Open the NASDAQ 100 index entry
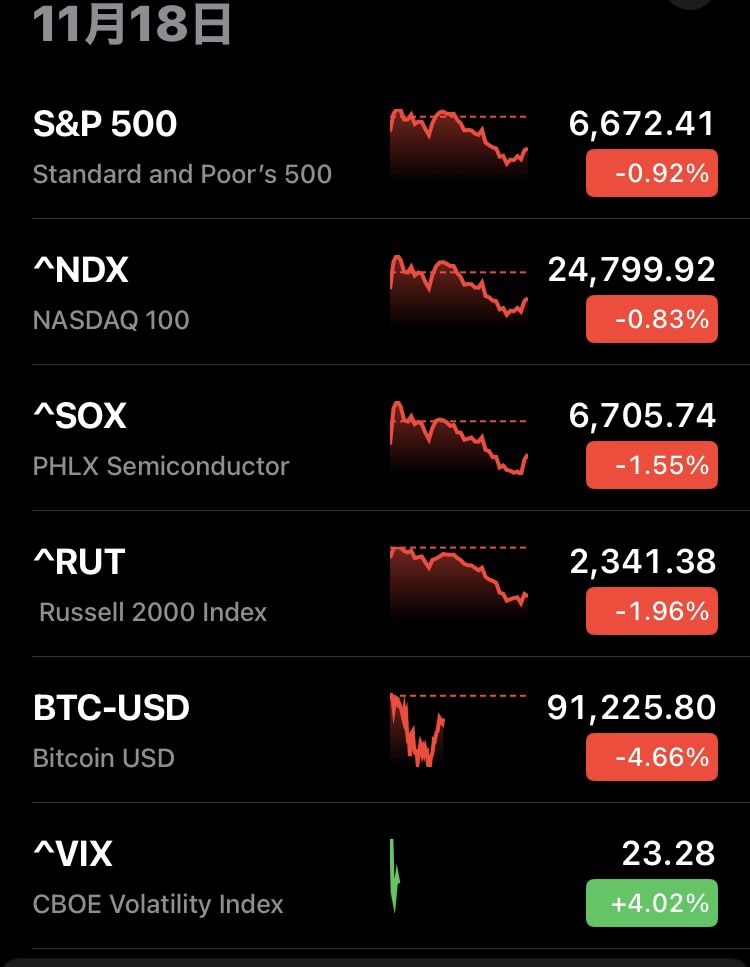The height and width of the screenshot is (967, 750). [111, 320]
